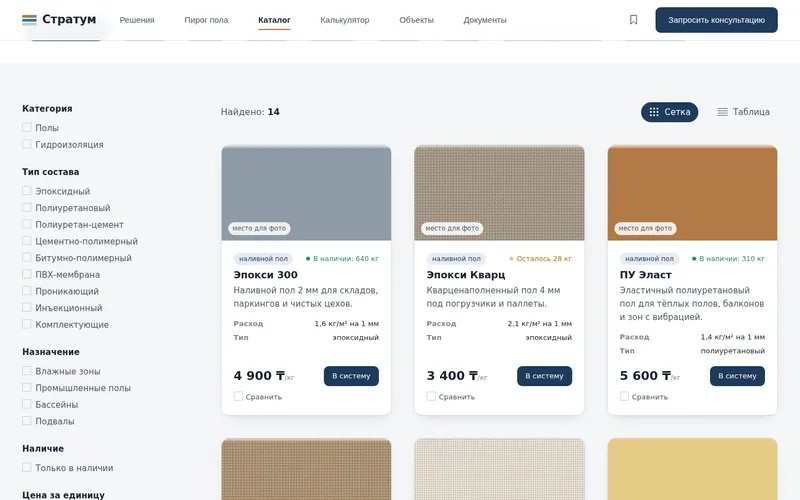Image resolution: width=800 pixels, height=500 pixels.
Task: Add Эпокси 300 to system
Action: click(351, 376)
